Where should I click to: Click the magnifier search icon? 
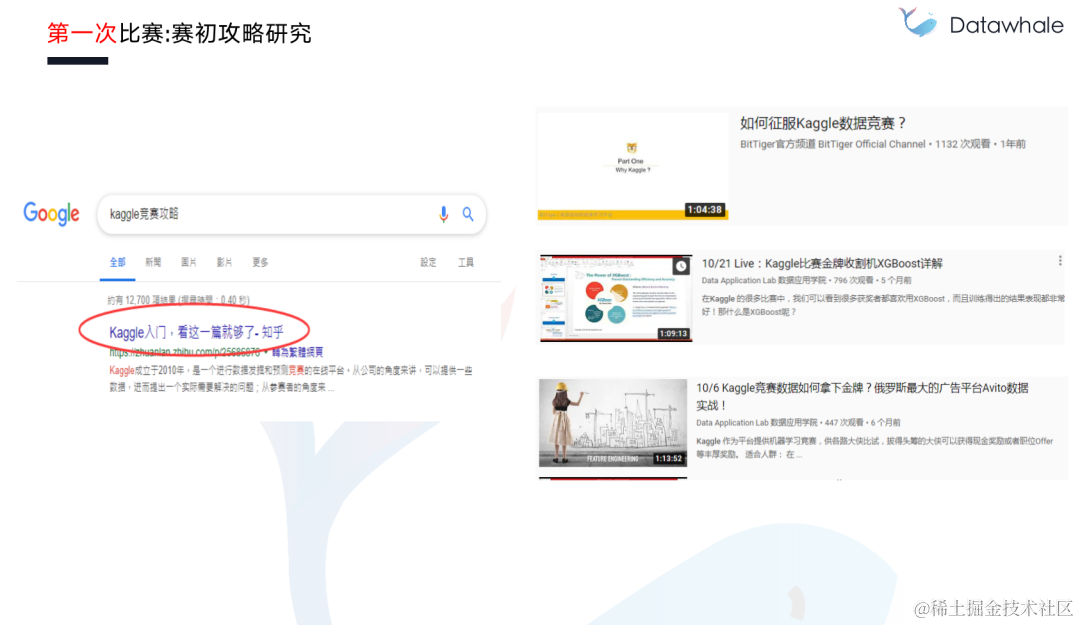[468, 214]
